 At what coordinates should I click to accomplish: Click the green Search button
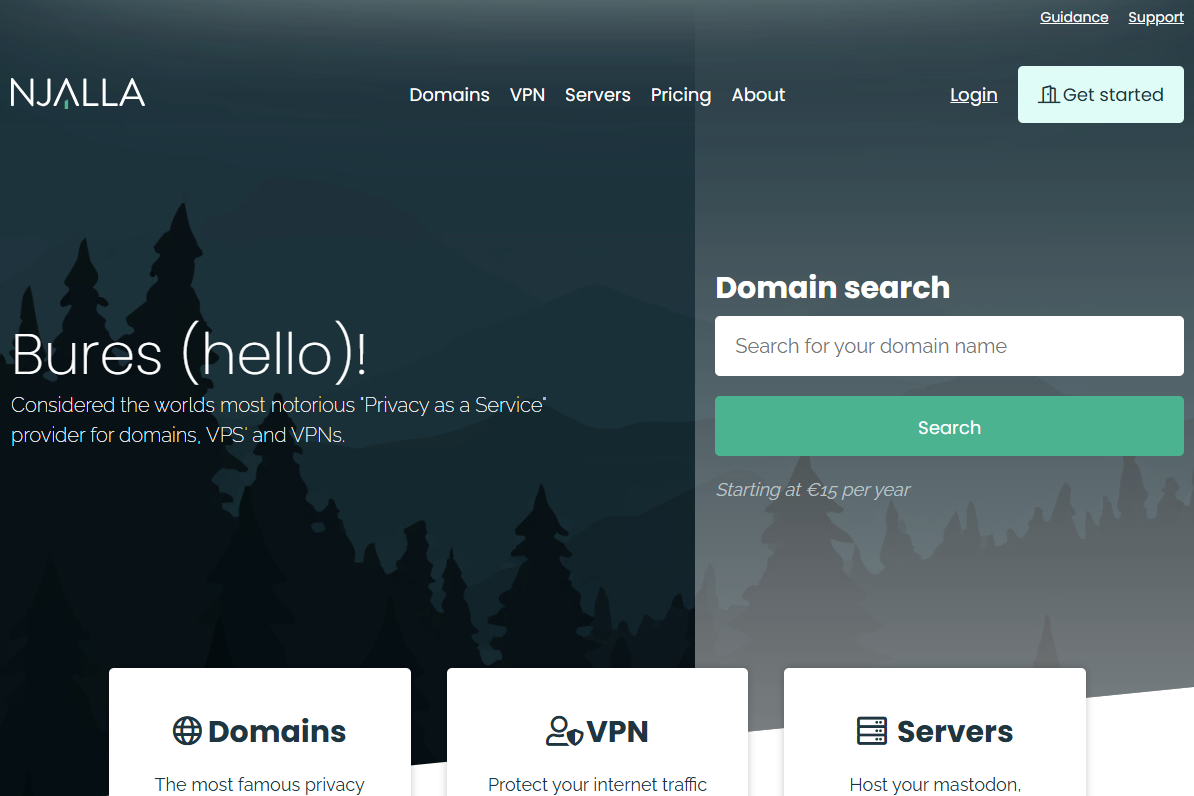tap(949, 426)
